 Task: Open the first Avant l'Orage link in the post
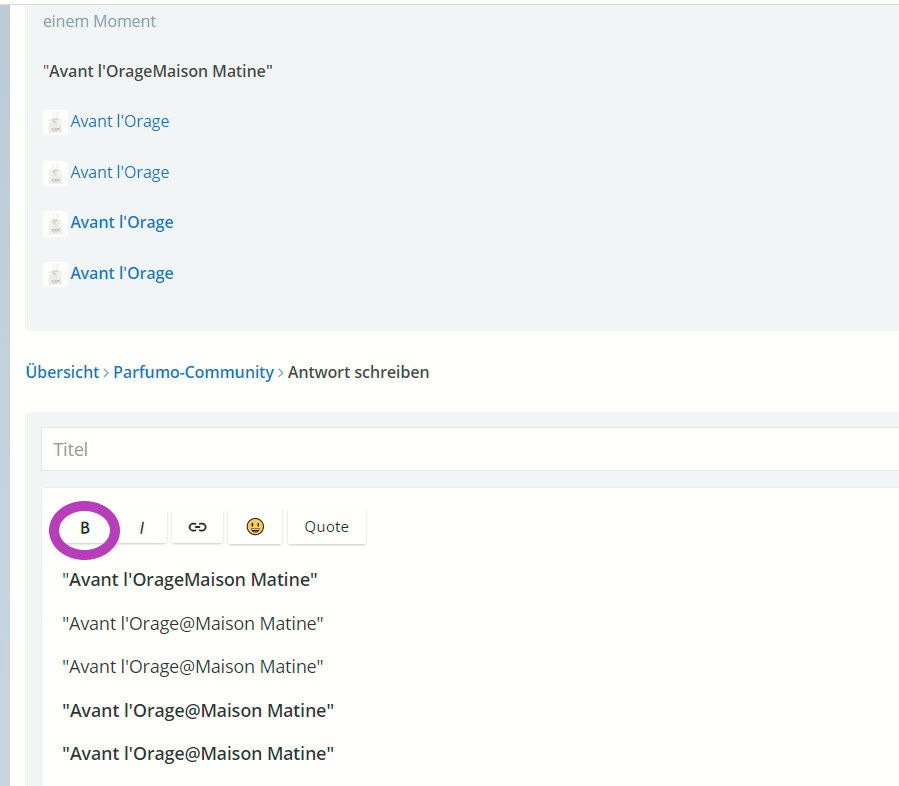click(120, 122)
